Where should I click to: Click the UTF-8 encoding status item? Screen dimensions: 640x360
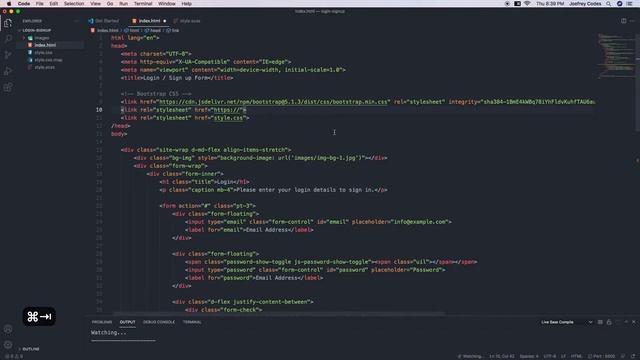coord(550,356)
